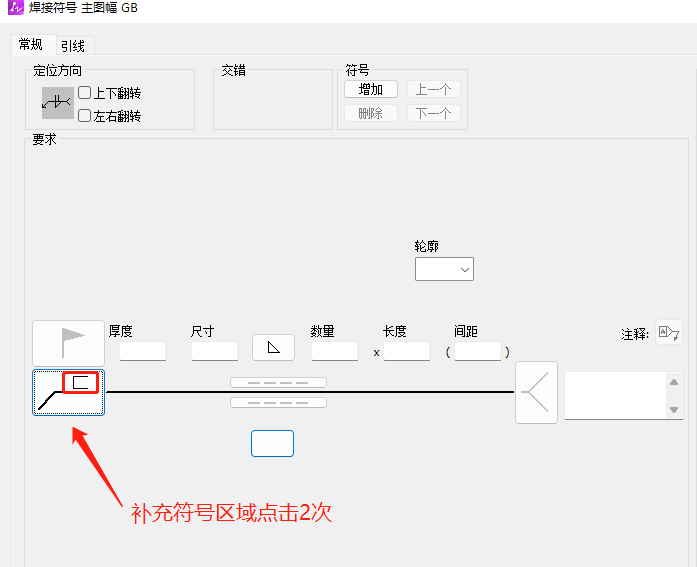
Task: Click the 下一个 button
Action: click(433, 113)
